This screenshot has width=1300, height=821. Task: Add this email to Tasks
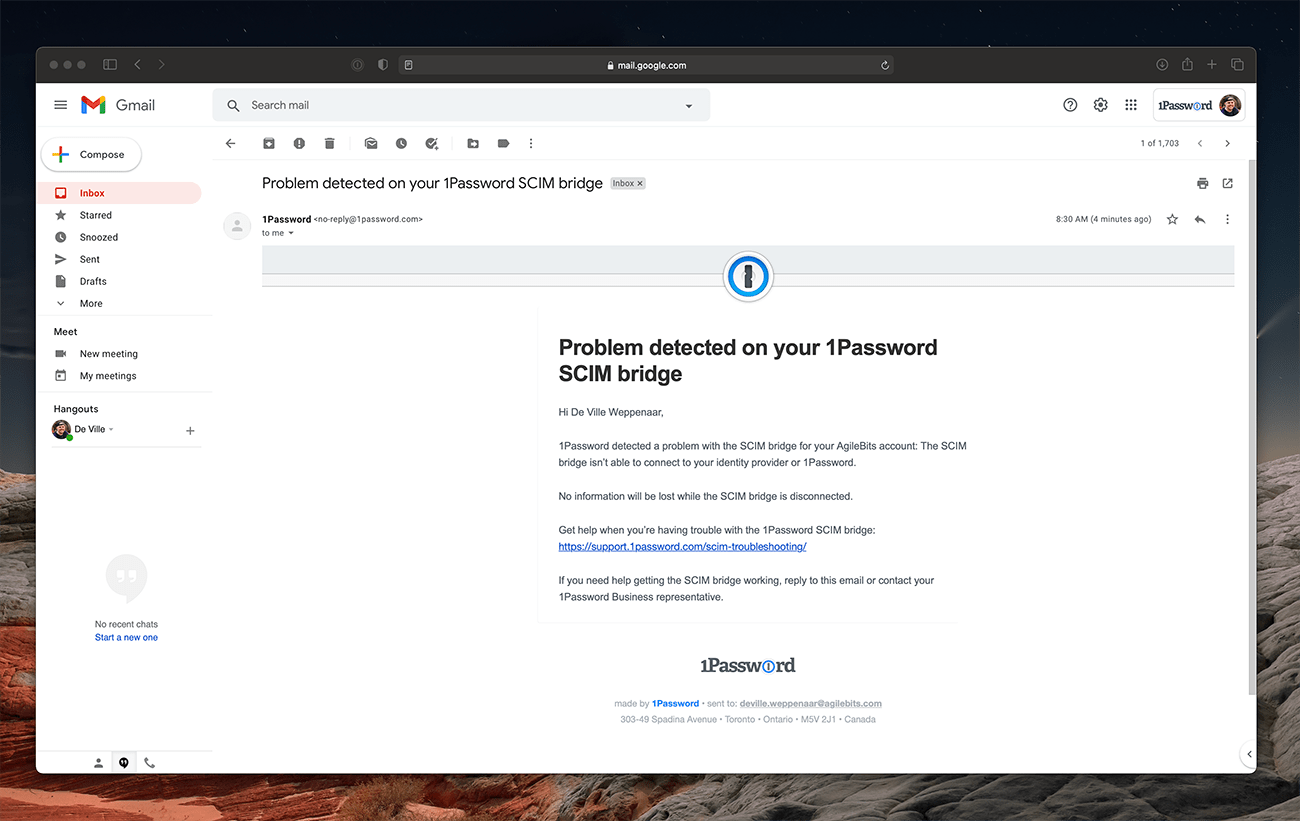pos(432,144)
